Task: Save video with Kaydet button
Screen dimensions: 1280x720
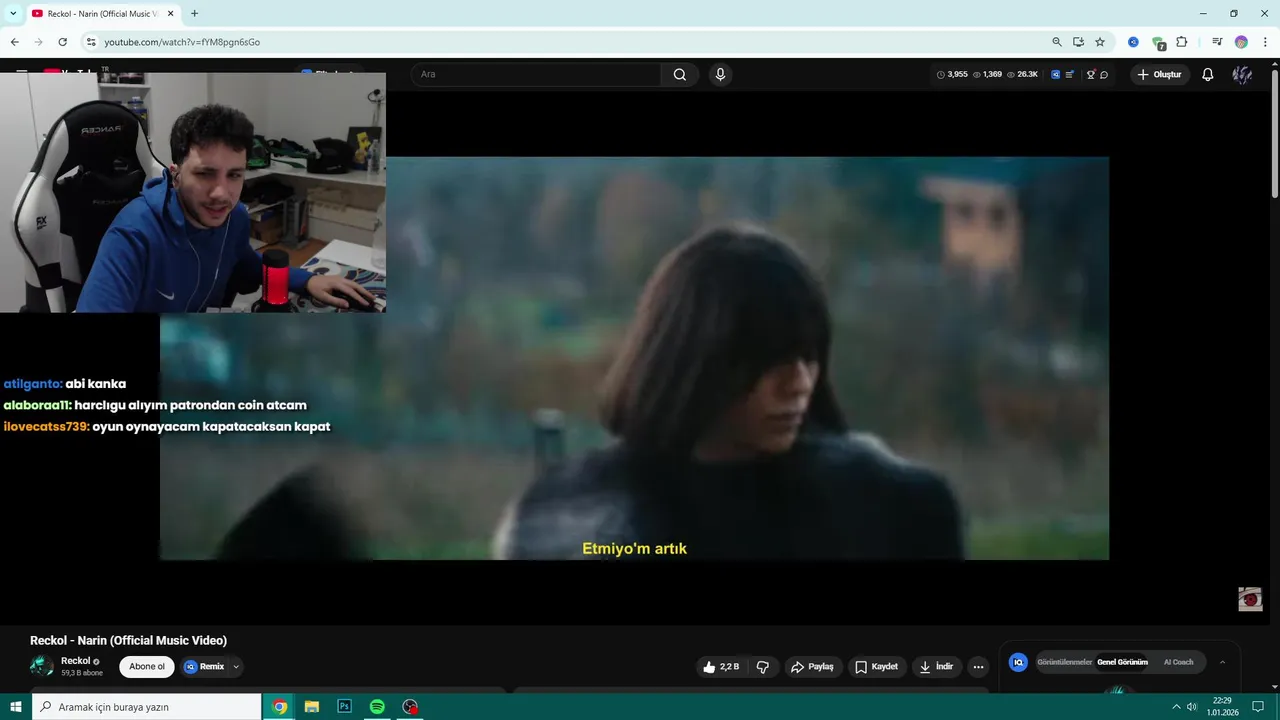Action: (x=876, y=667)
